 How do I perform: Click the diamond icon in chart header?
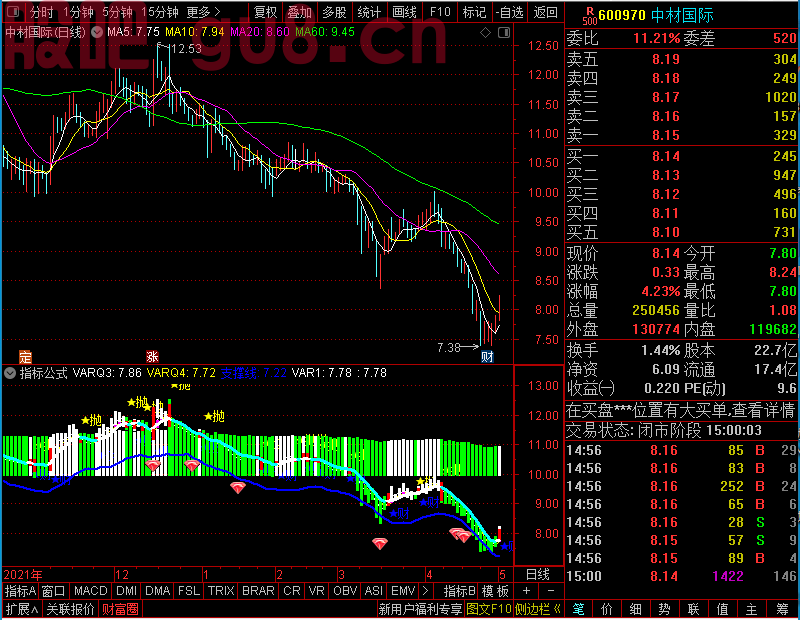485,33
